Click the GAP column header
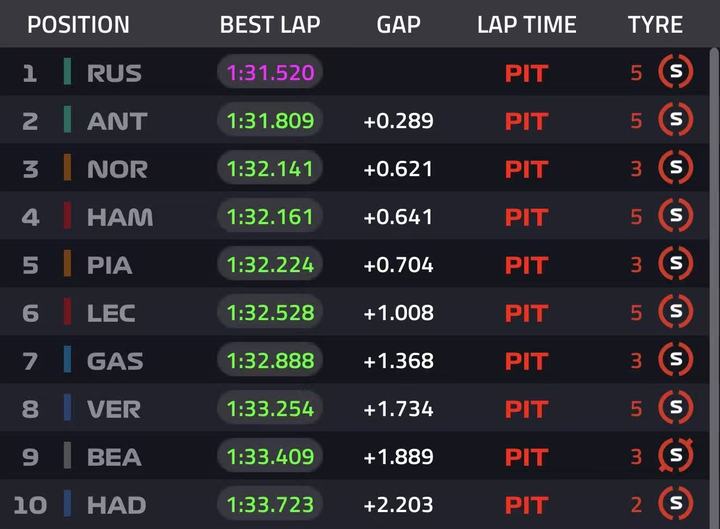The height and width of the screenshot is (529, 720). point(398,25)
